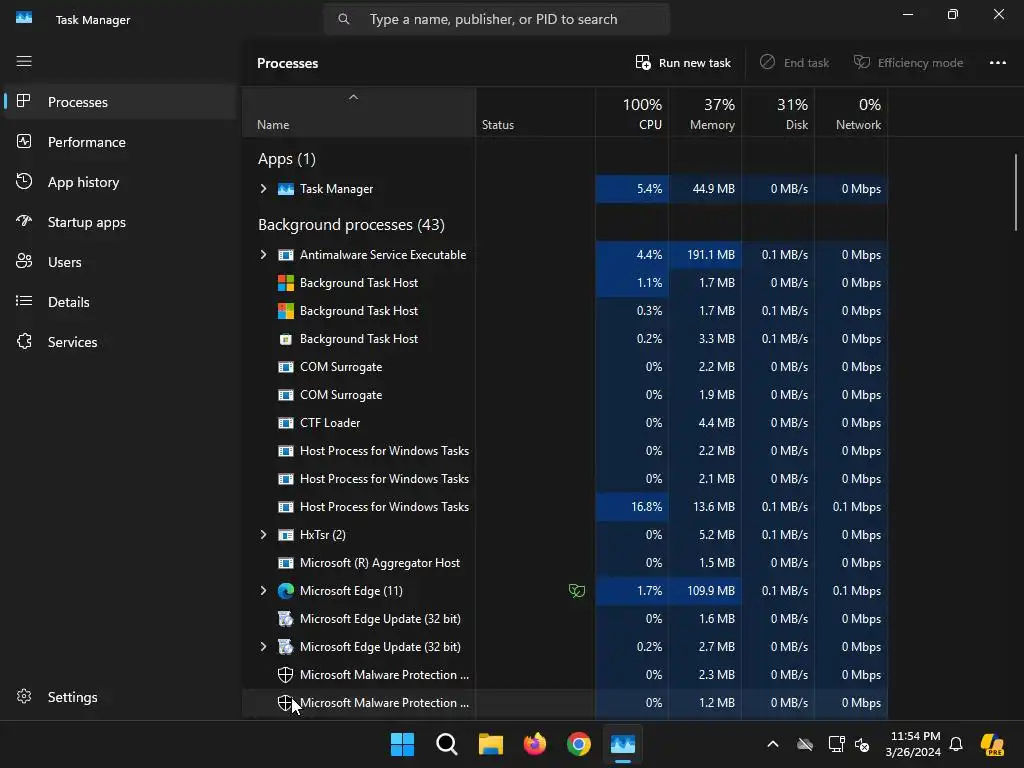Sort by the Memory column header
The height and width of the screenshot is (768, 1024).
[x=705, y=112]
